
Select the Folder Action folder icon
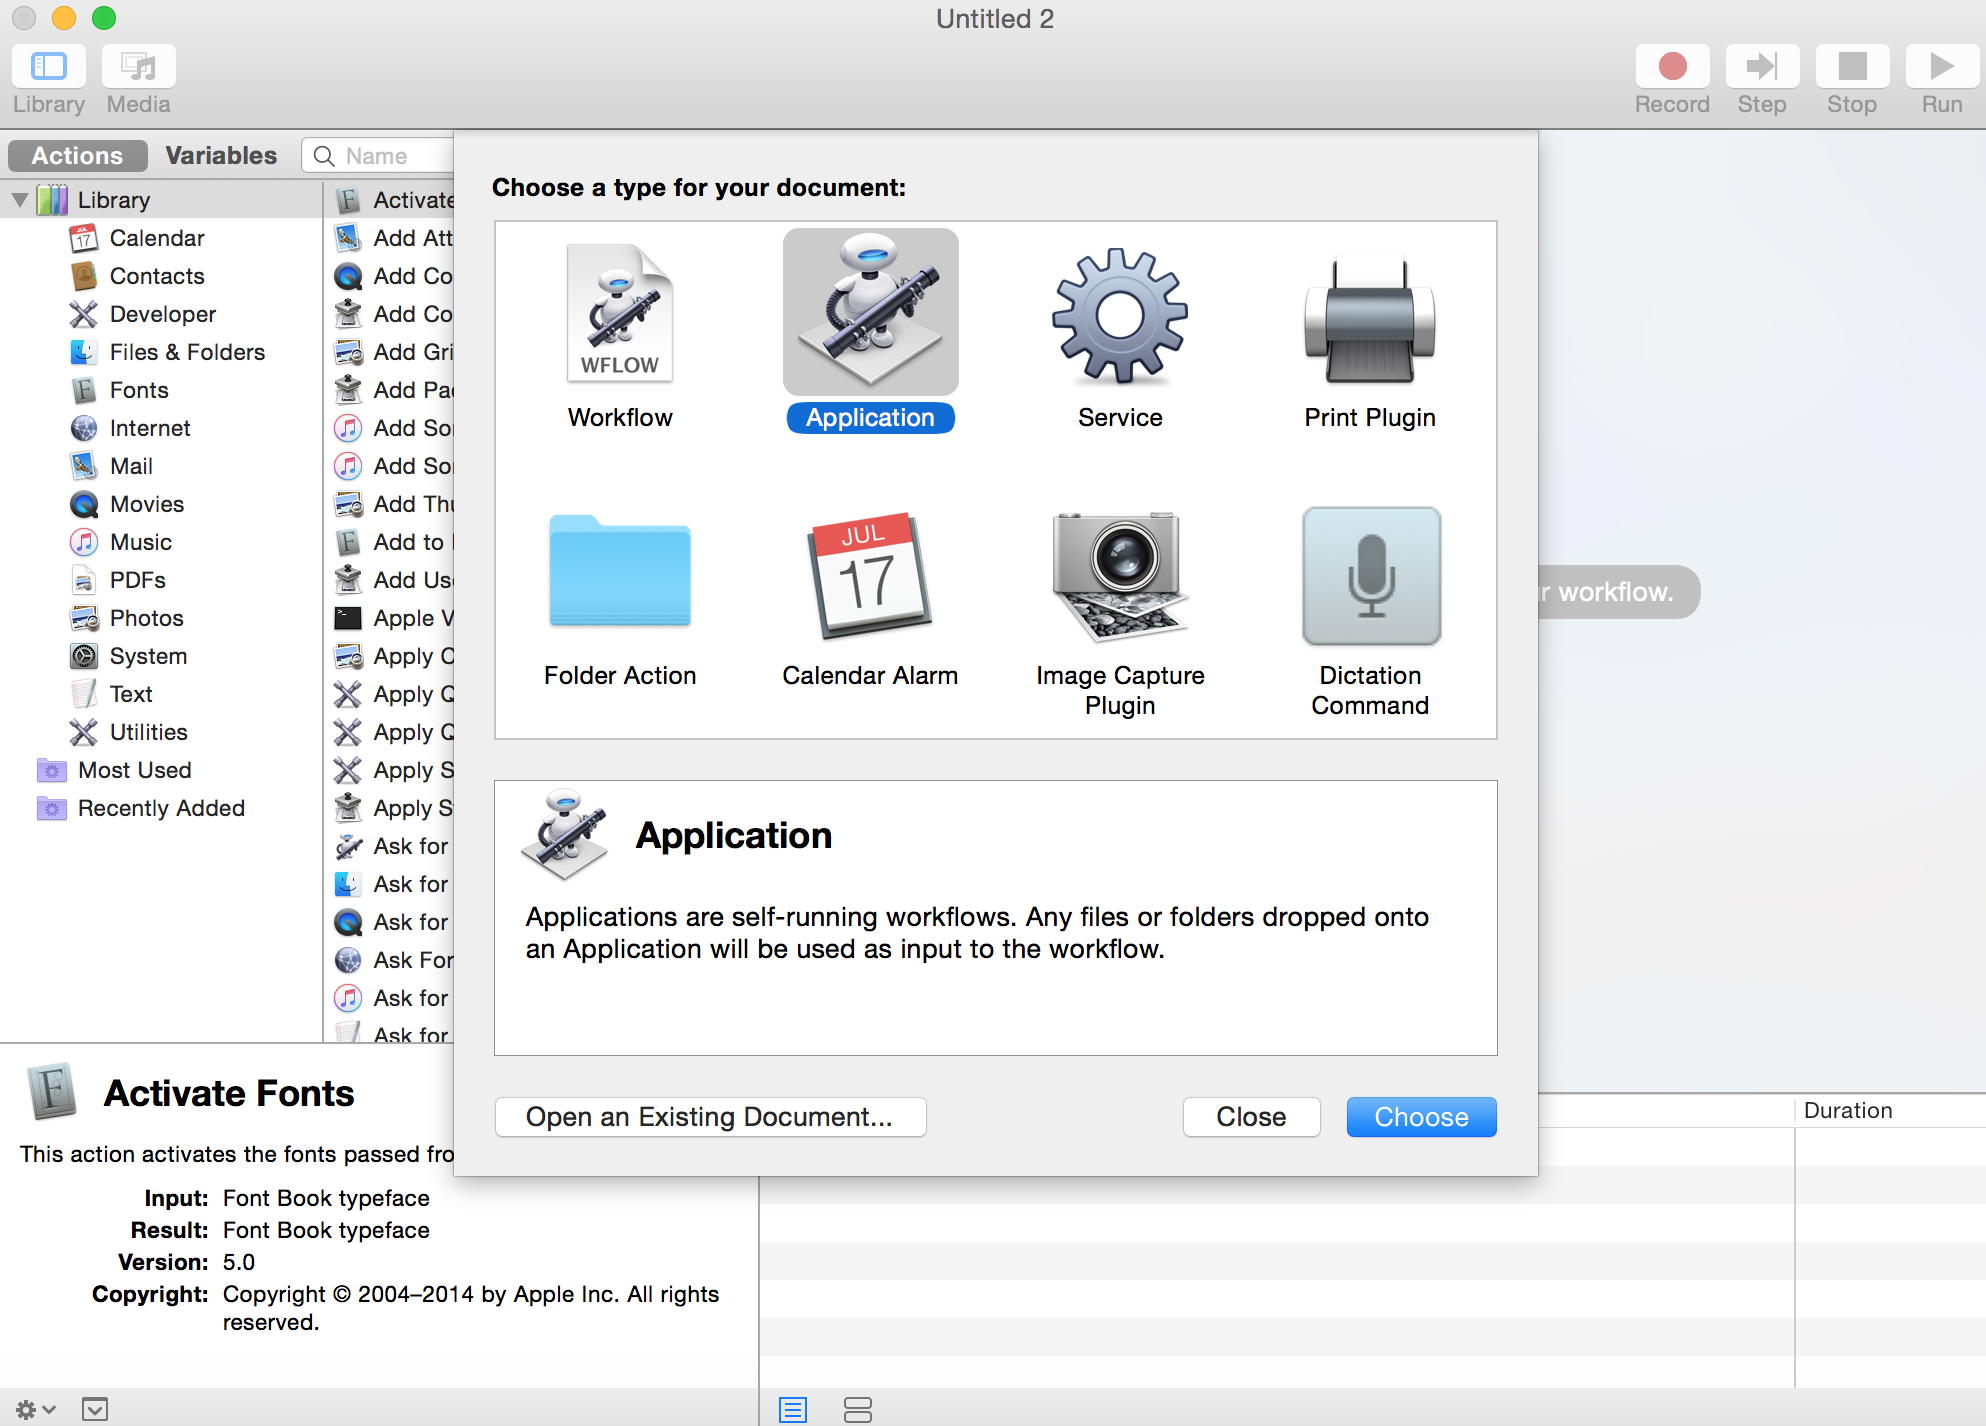[x=620, y=571]
